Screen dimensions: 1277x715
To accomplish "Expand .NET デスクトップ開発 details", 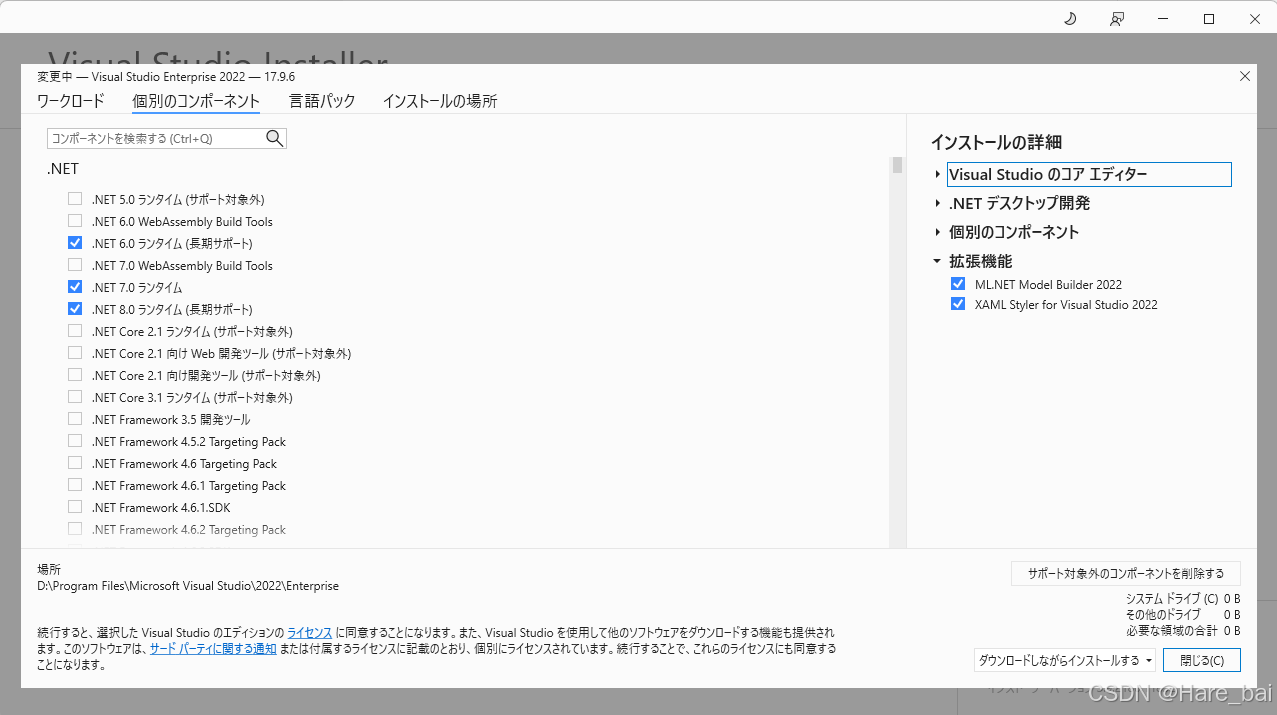I will tap(937, 204).
